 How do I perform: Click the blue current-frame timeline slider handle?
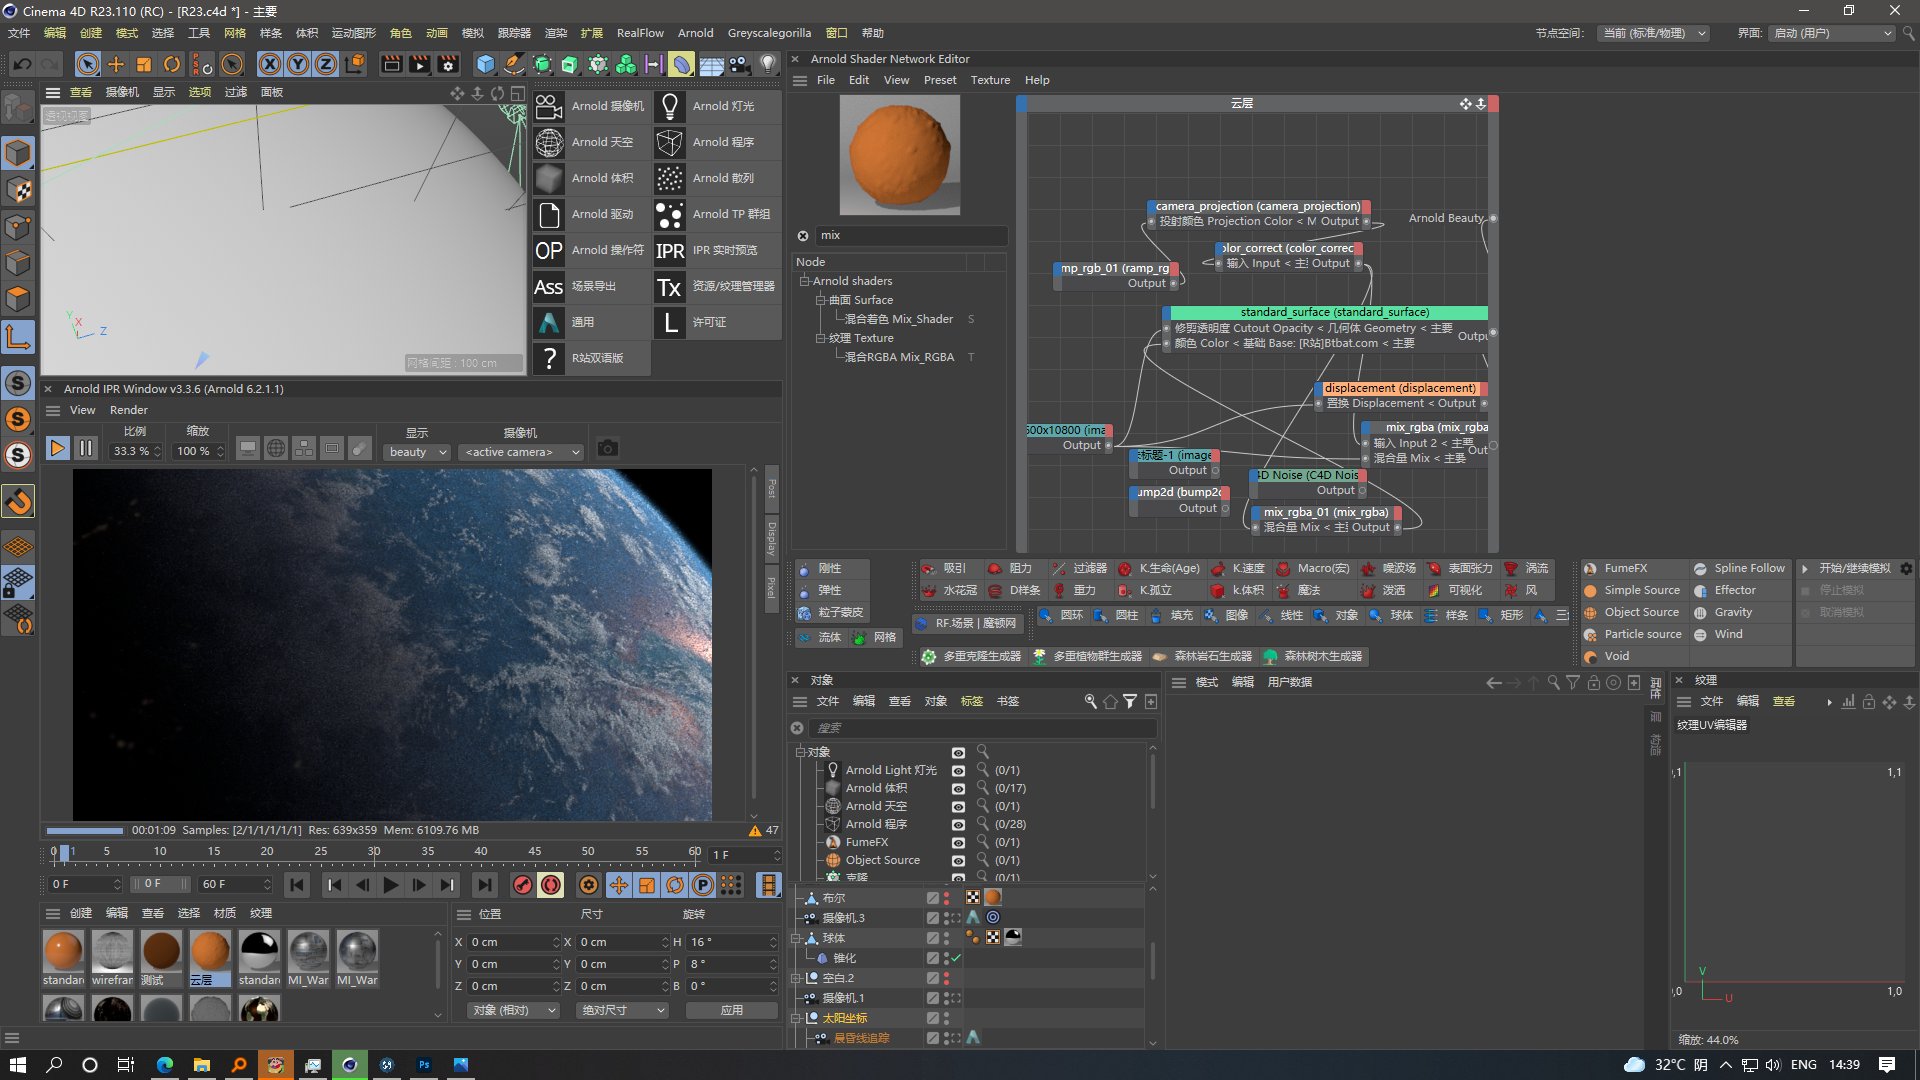[64, 853]
